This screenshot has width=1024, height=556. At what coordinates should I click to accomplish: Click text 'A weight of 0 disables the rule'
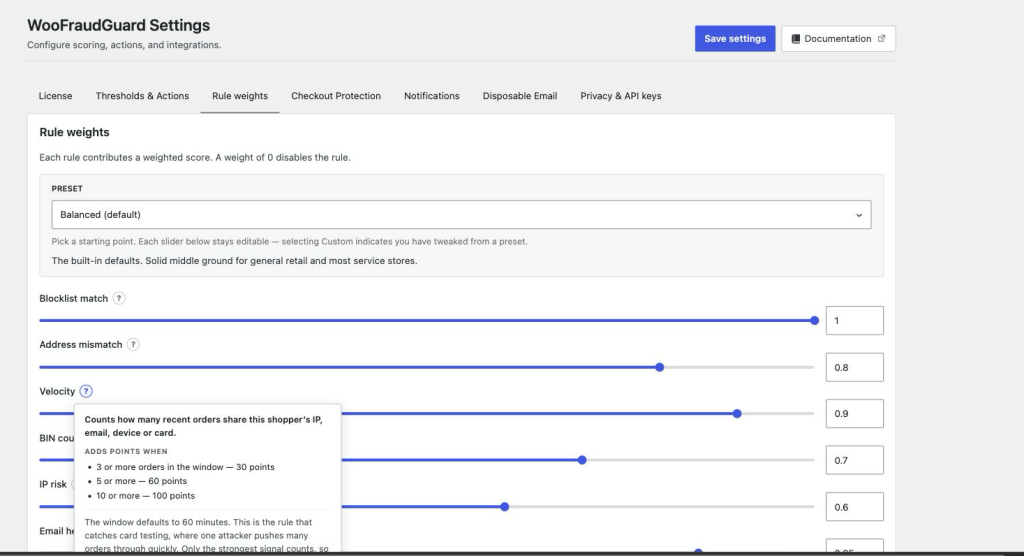pyautogui.click(x=283, y=157)
